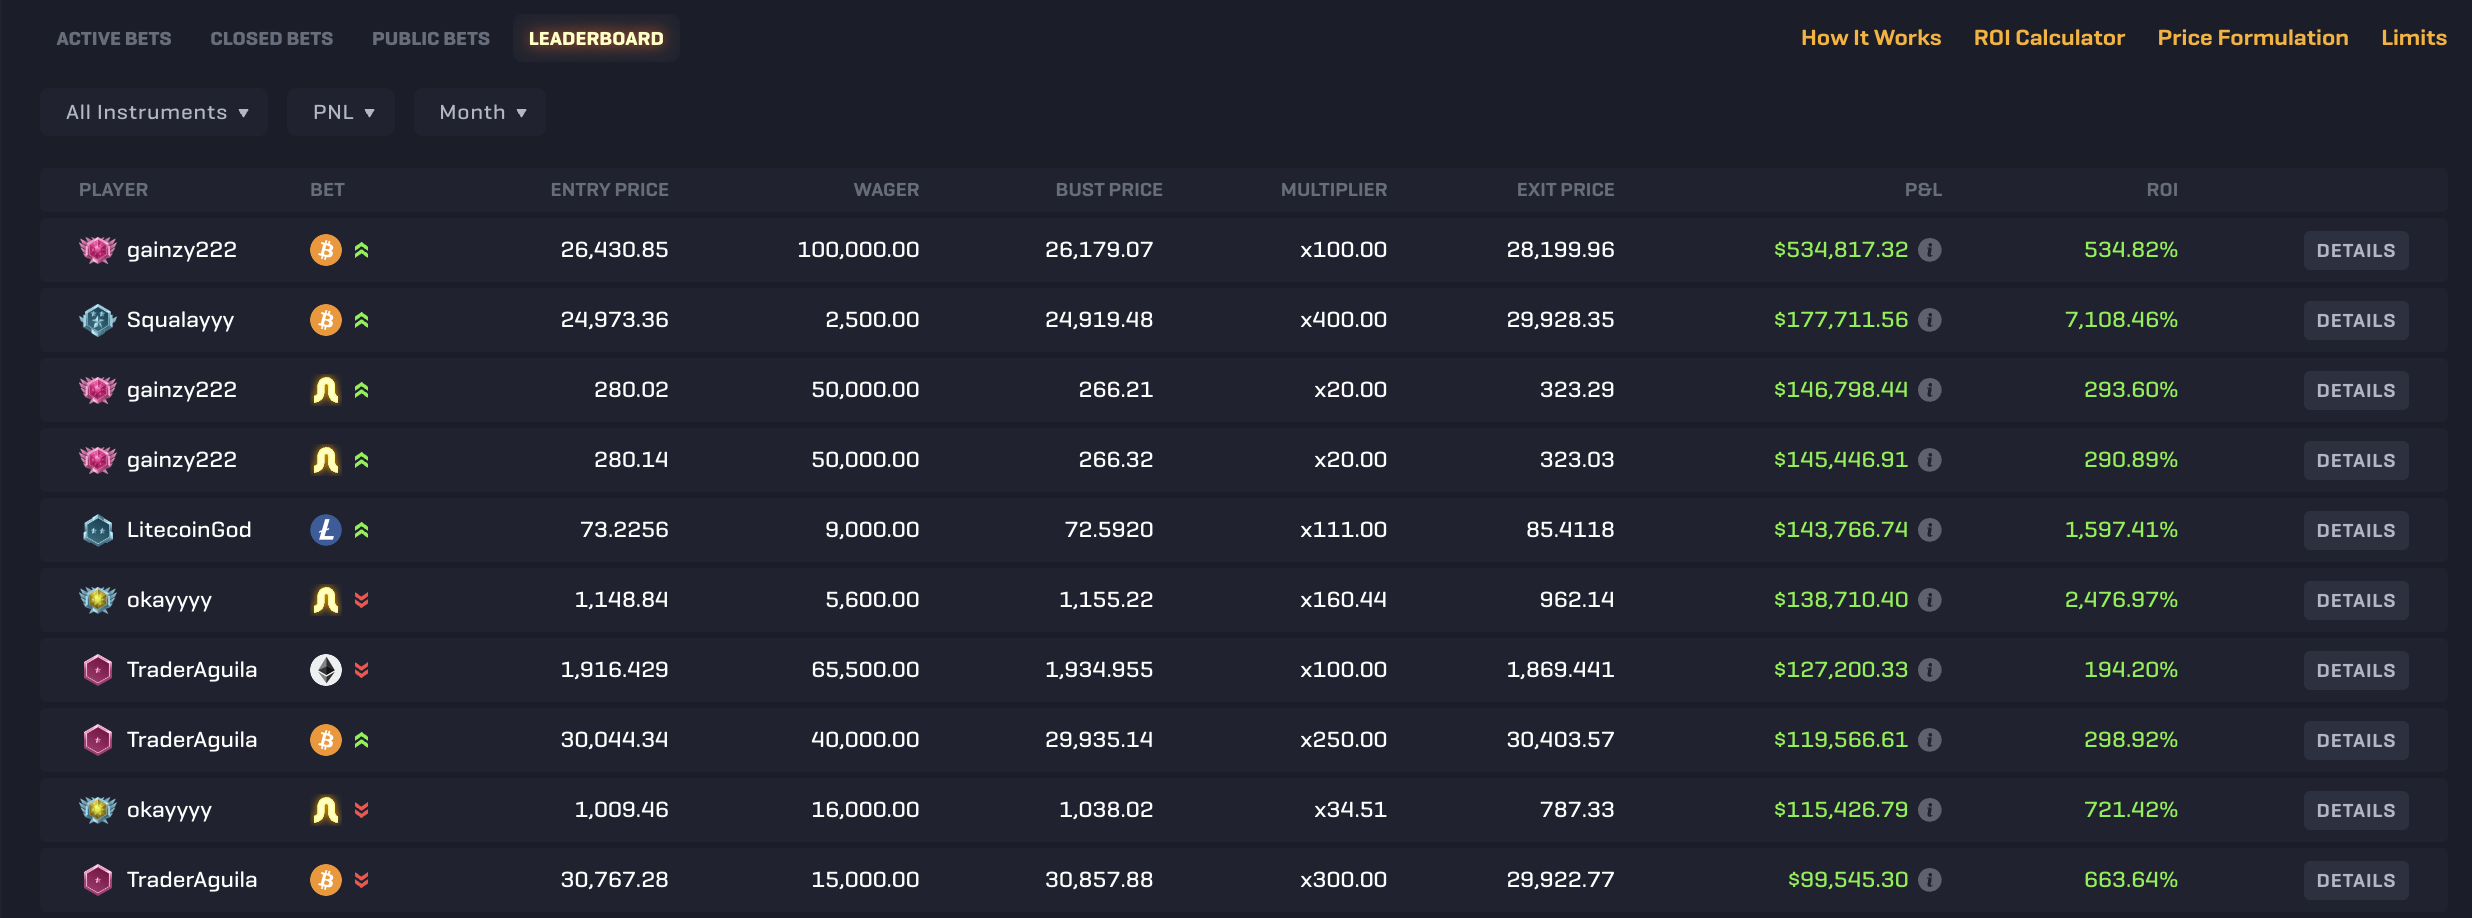Open the PNL sorting dropdown
2472x918 pixels.
341,112
